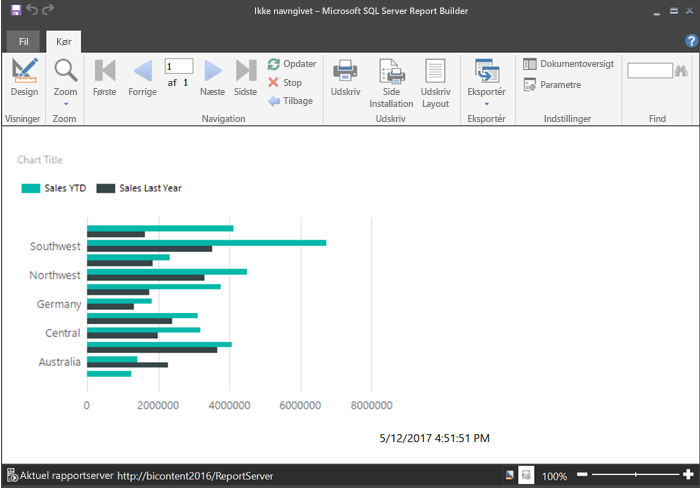Click Stop to cancel rendering
Image resolution: width=700 pixels, height=488 pixels.
[285, 83]
